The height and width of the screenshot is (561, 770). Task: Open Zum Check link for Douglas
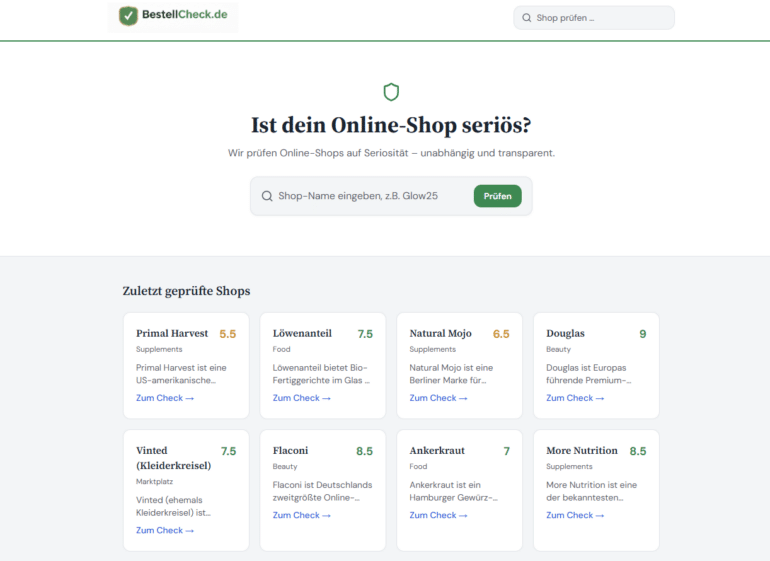[x=575, y=398]
